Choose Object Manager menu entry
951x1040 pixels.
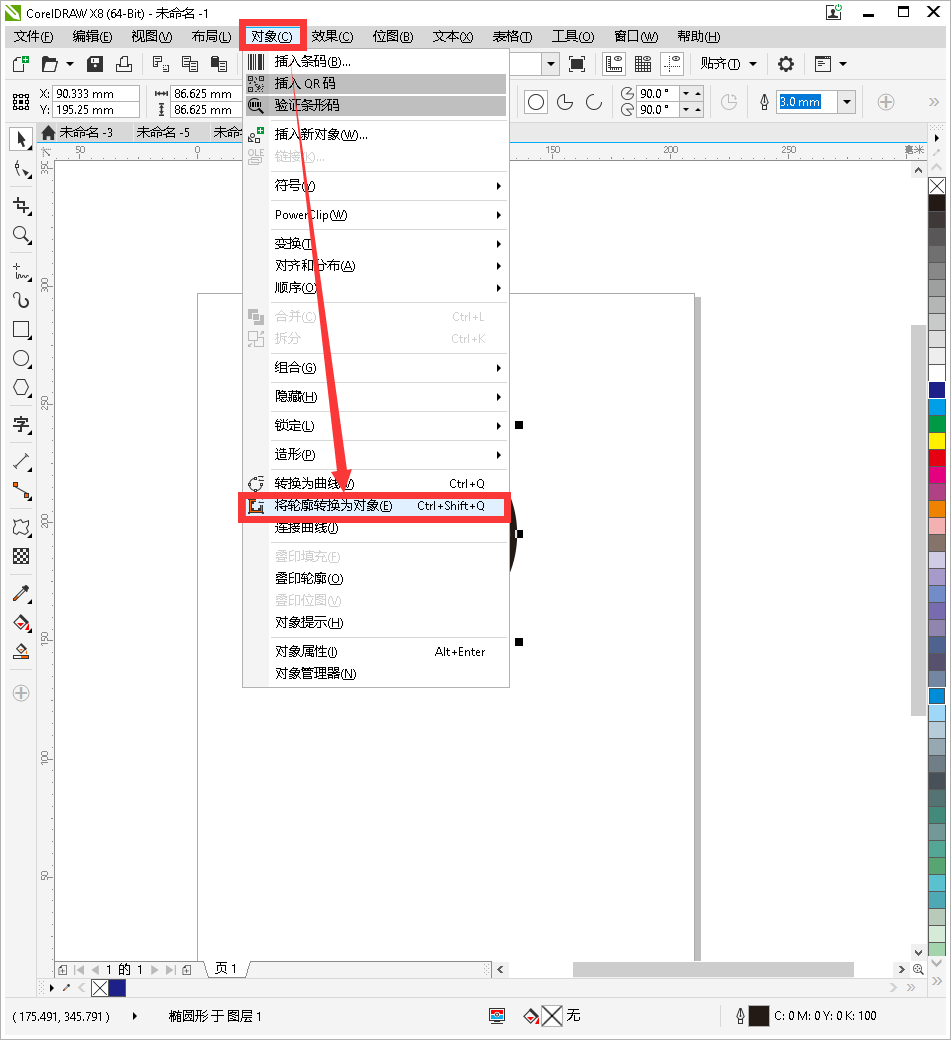click(x=375, y=674)
